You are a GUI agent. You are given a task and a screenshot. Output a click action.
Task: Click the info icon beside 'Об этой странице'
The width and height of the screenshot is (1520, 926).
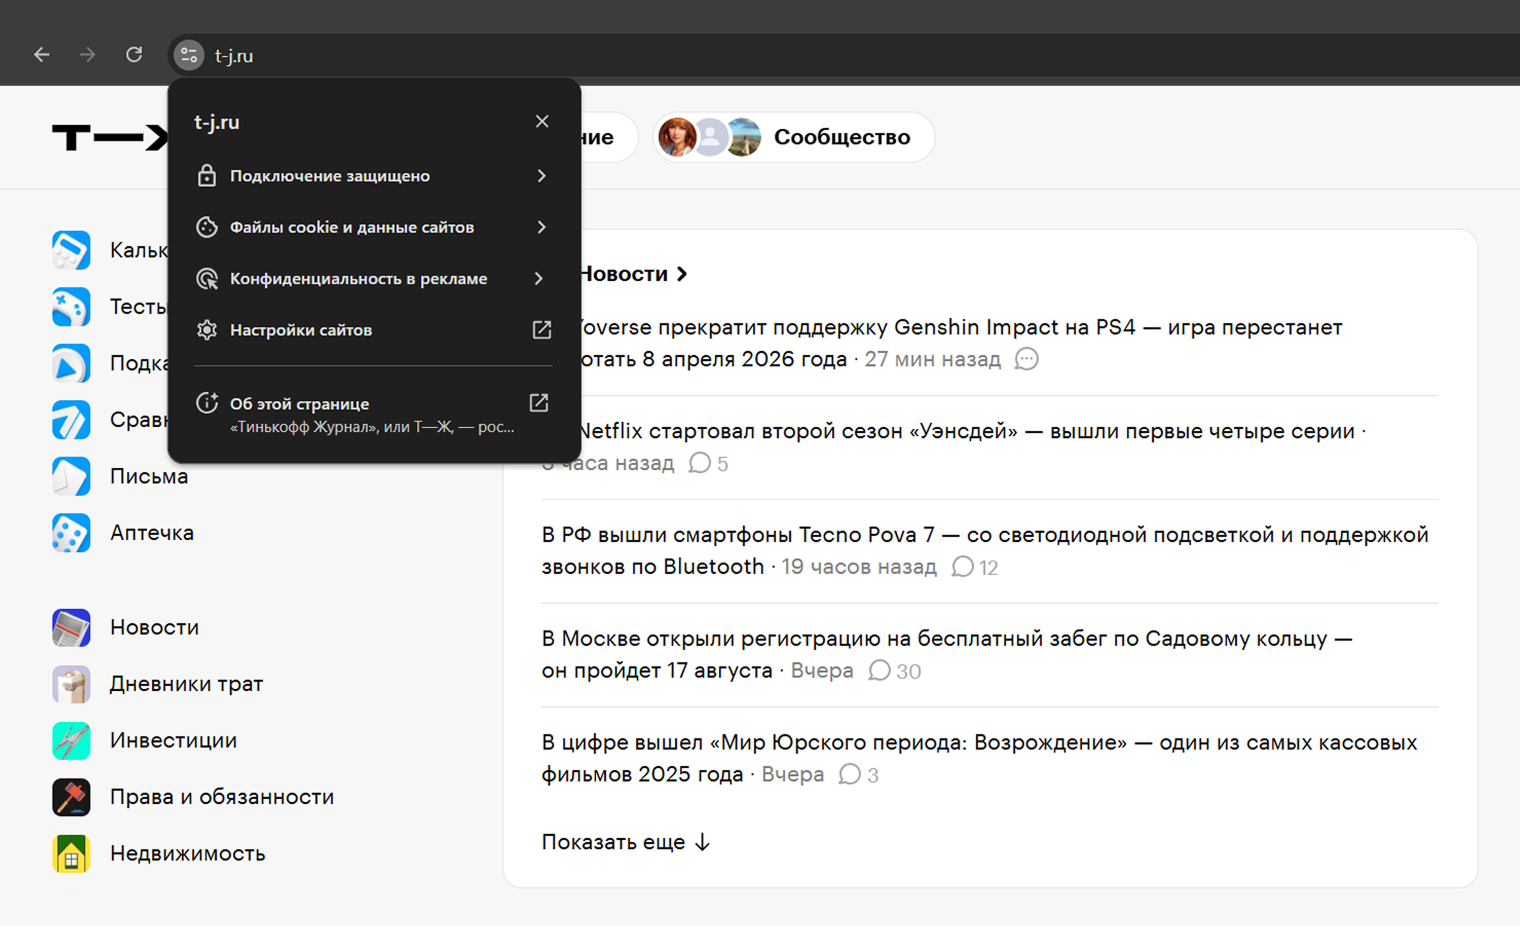tap(207, 403)
